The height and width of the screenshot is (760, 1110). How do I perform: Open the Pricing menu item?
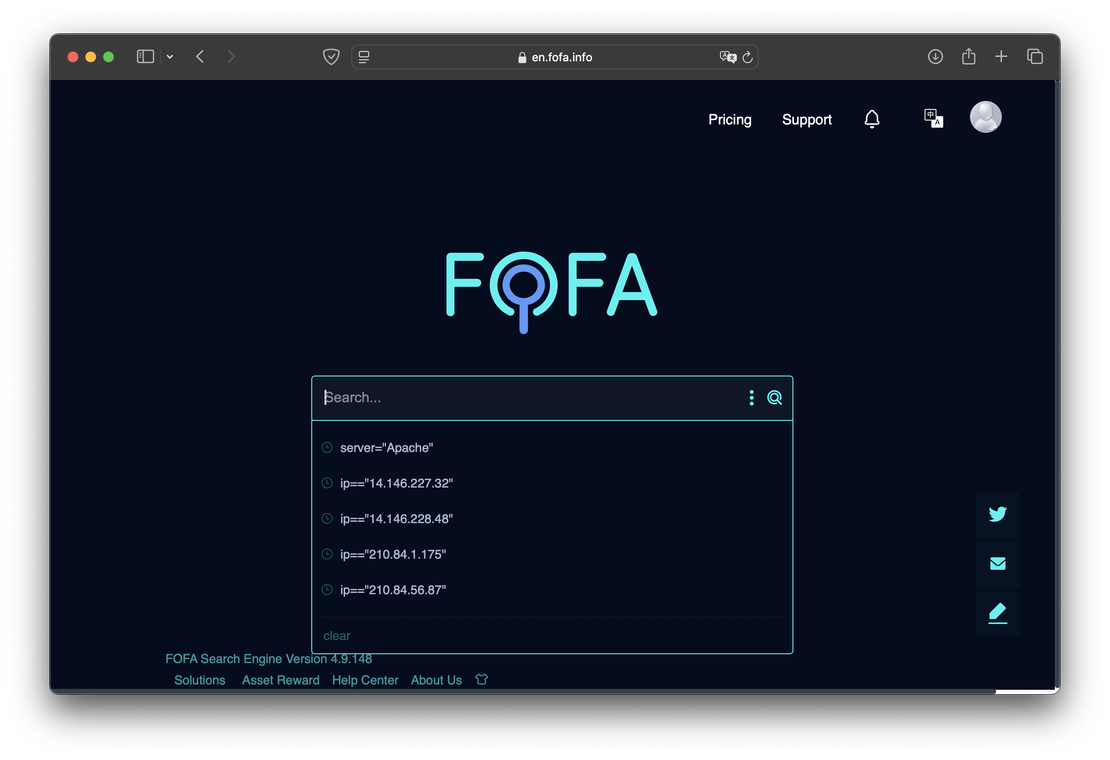(x=729, y=119)
